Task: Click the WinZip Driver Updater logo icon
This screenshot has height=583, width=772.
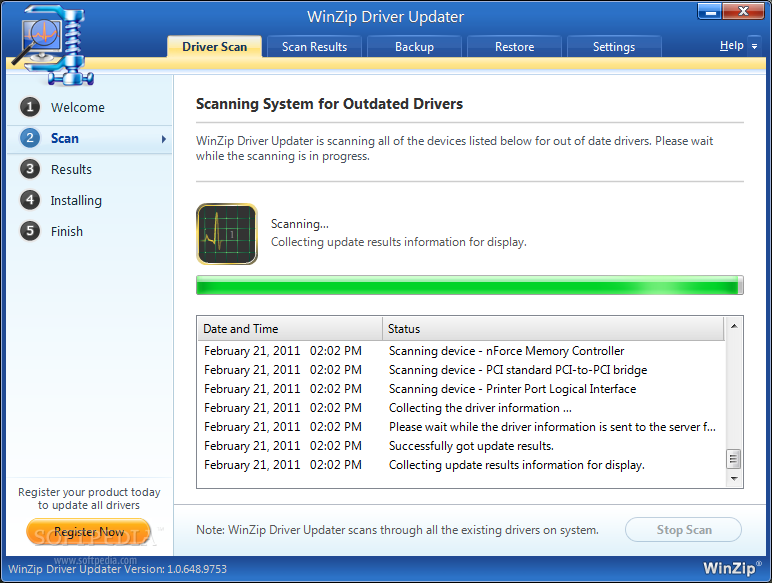Action: (52, 45)
